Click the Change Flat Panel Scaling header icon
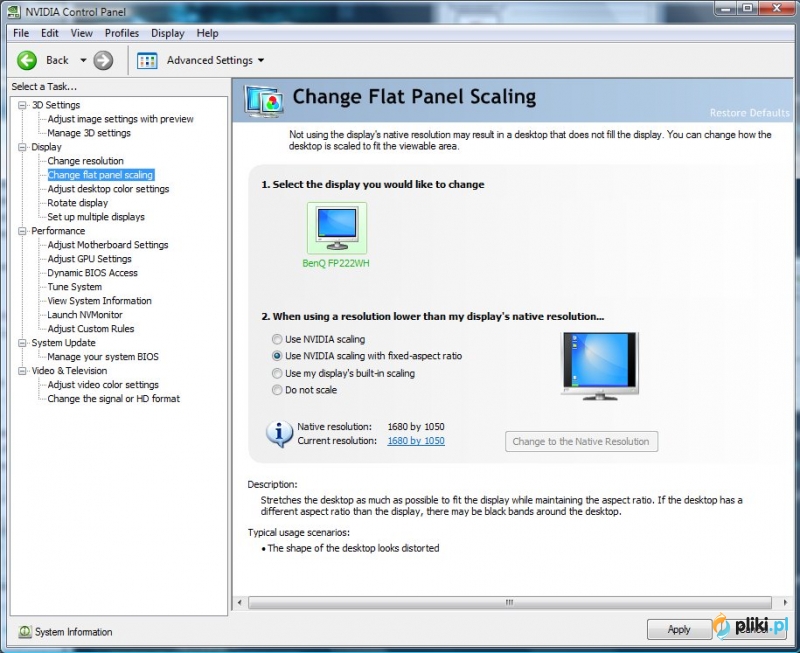 [264, 101]
